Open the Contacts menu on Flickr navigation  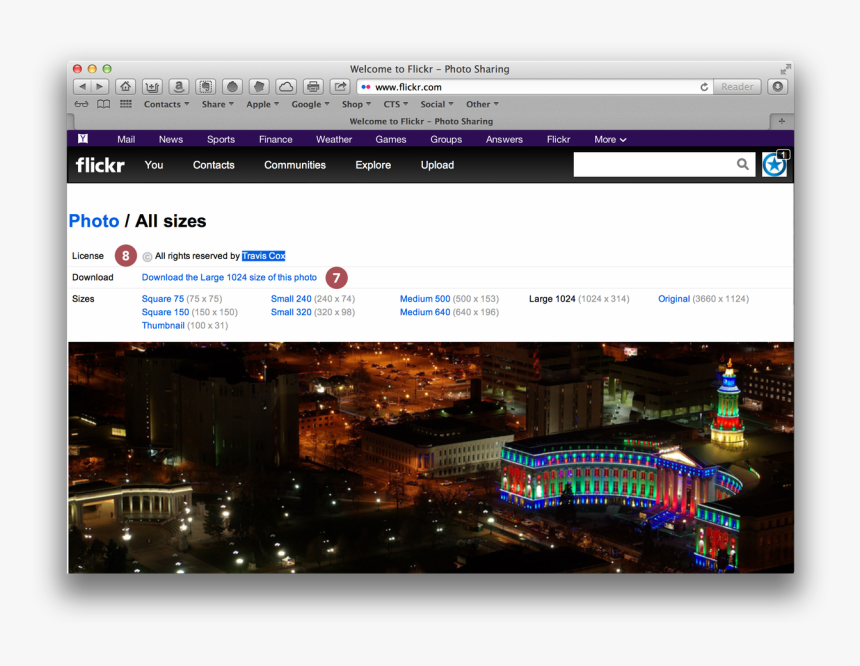click(213, 165)
